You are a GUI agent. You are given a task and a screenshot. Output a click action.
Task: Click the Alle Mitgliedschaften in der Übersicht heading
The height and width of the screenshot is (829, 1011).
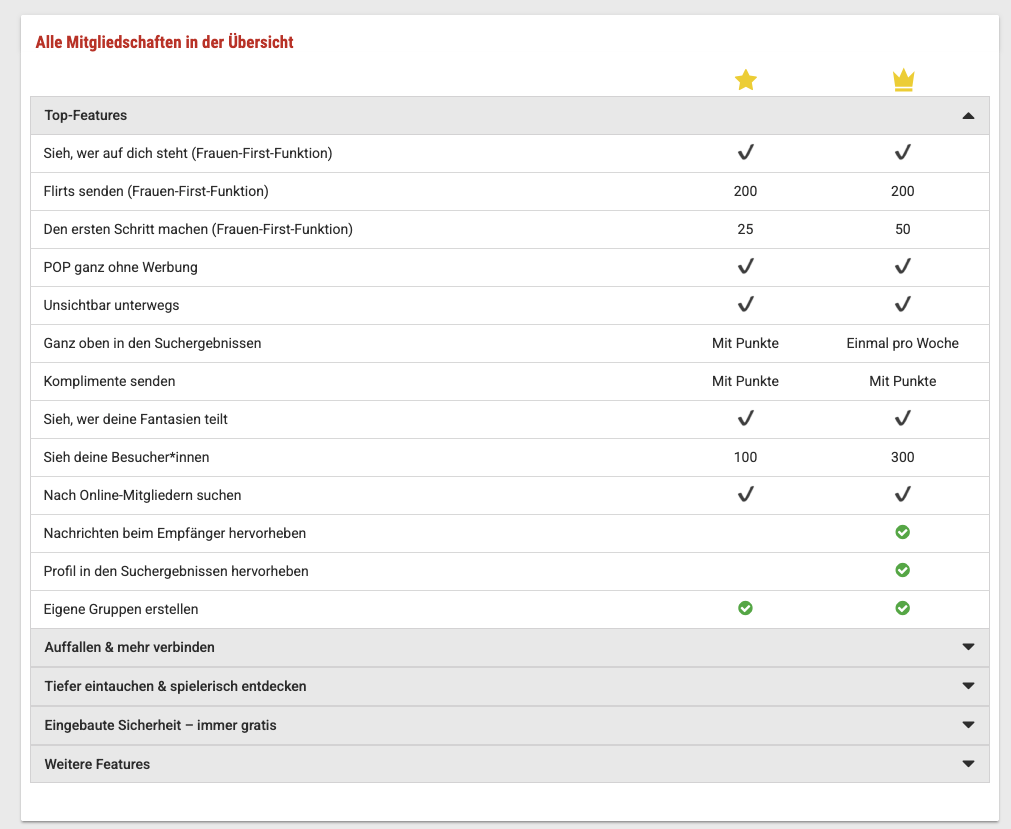pos(164,42)
